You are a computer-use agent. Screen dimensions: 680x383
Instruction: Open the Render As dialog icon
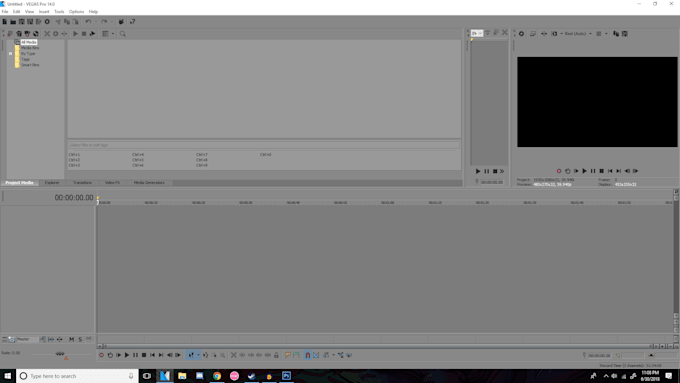pyautogui.click(x=39, y=22)
